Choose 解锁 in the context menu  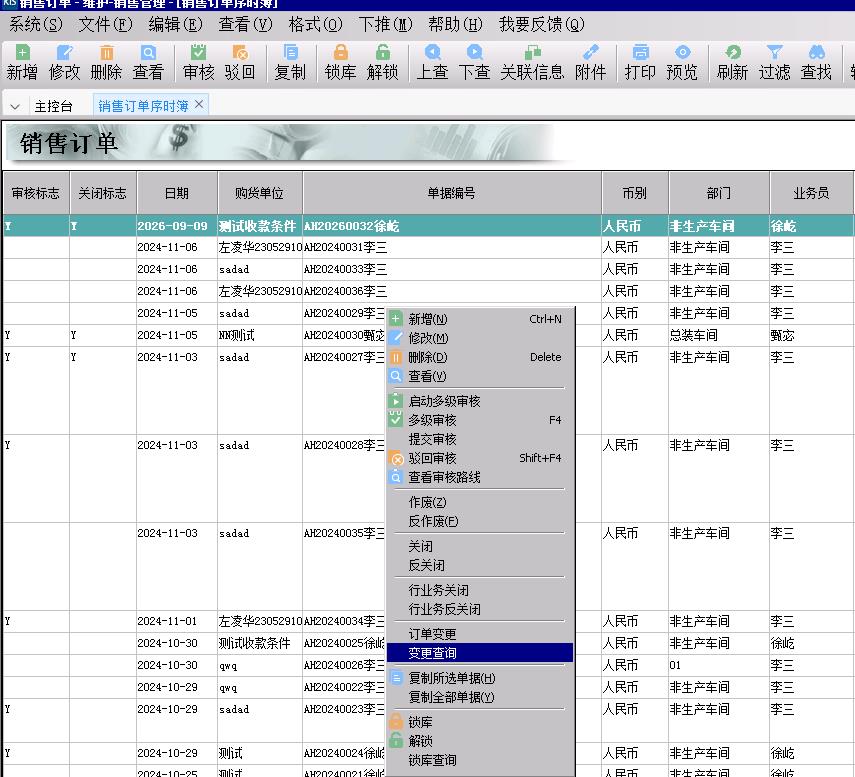(480, 742)
